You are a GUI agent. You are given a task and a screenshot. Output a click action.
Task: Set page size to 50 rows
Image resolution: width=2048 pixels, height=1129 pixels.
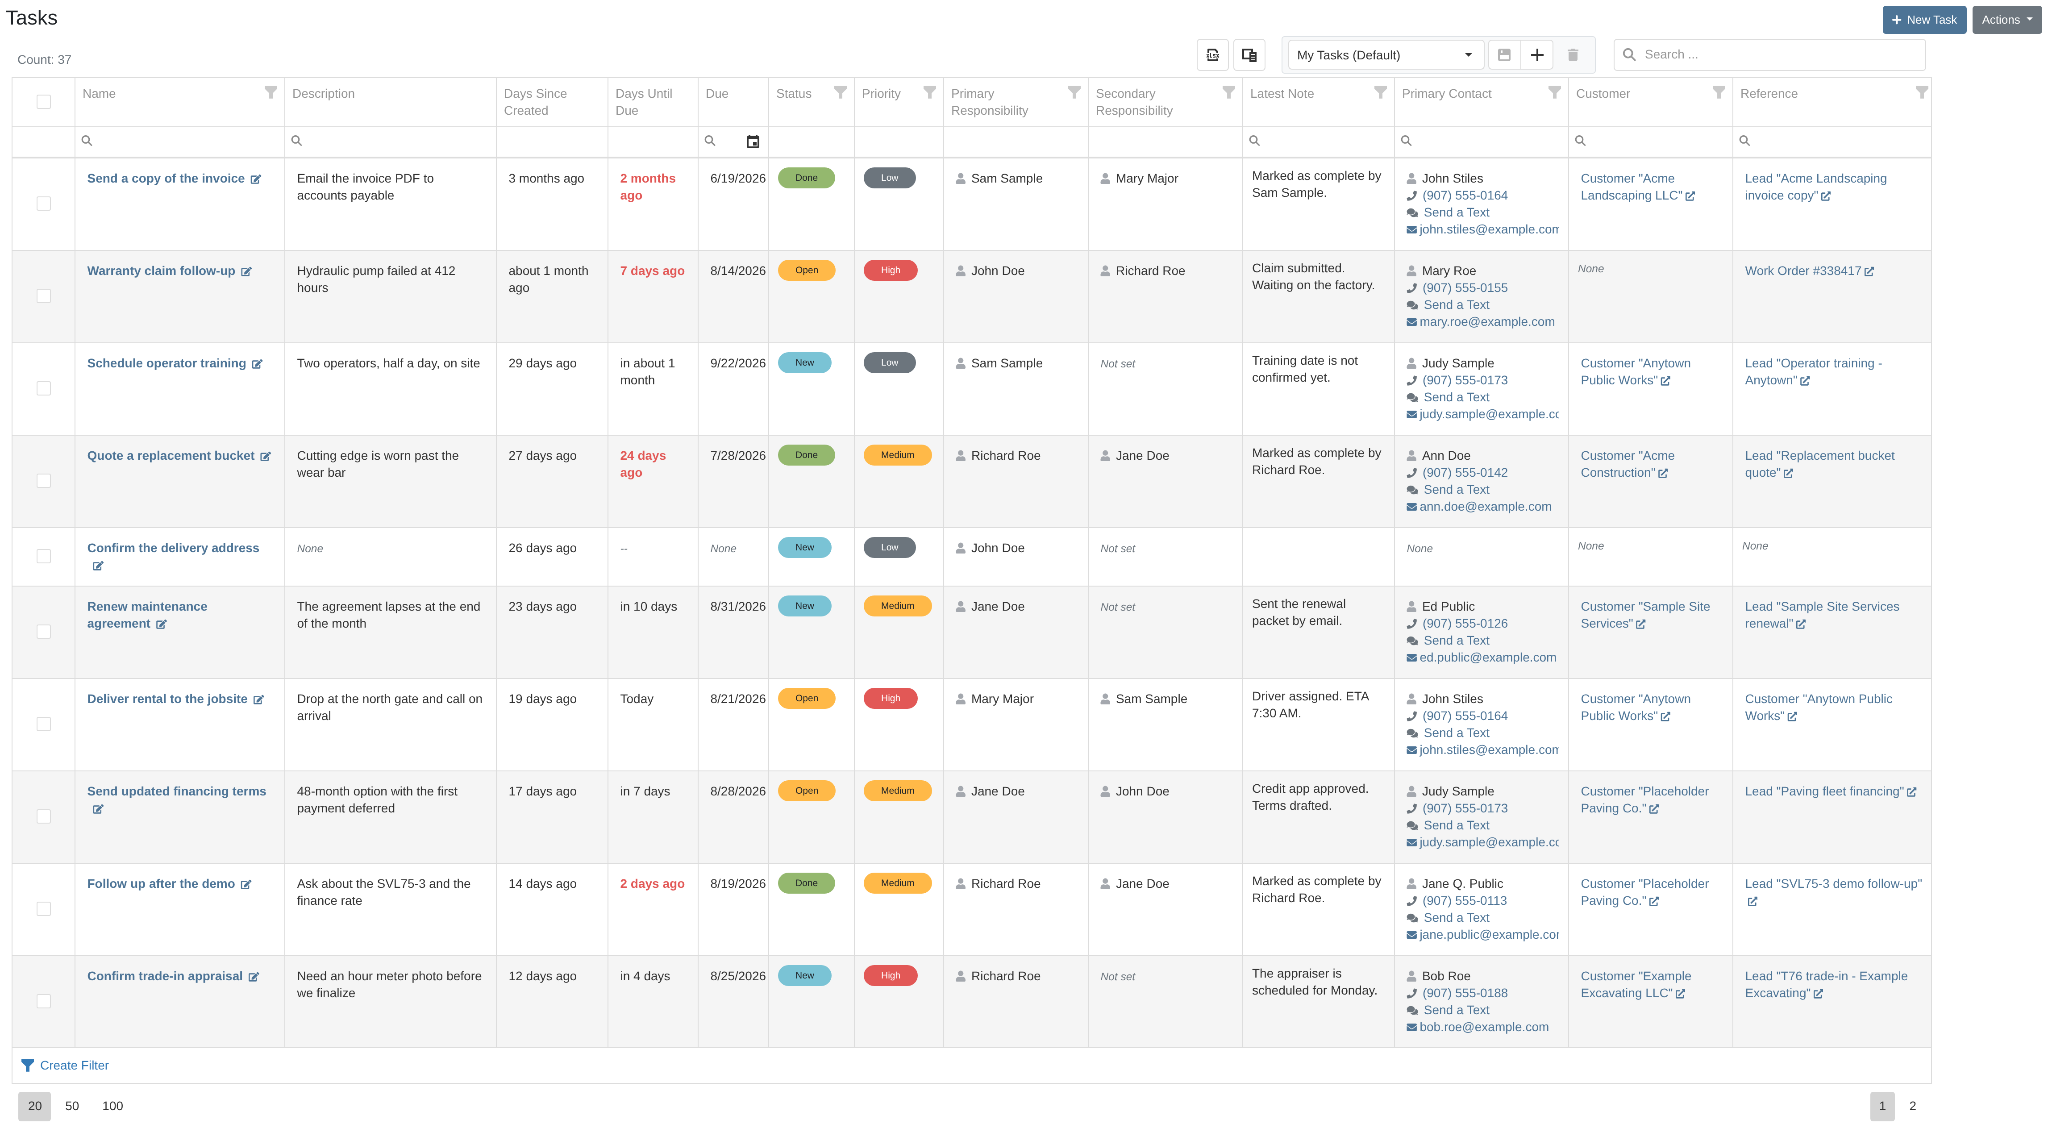pos(72,1106)
